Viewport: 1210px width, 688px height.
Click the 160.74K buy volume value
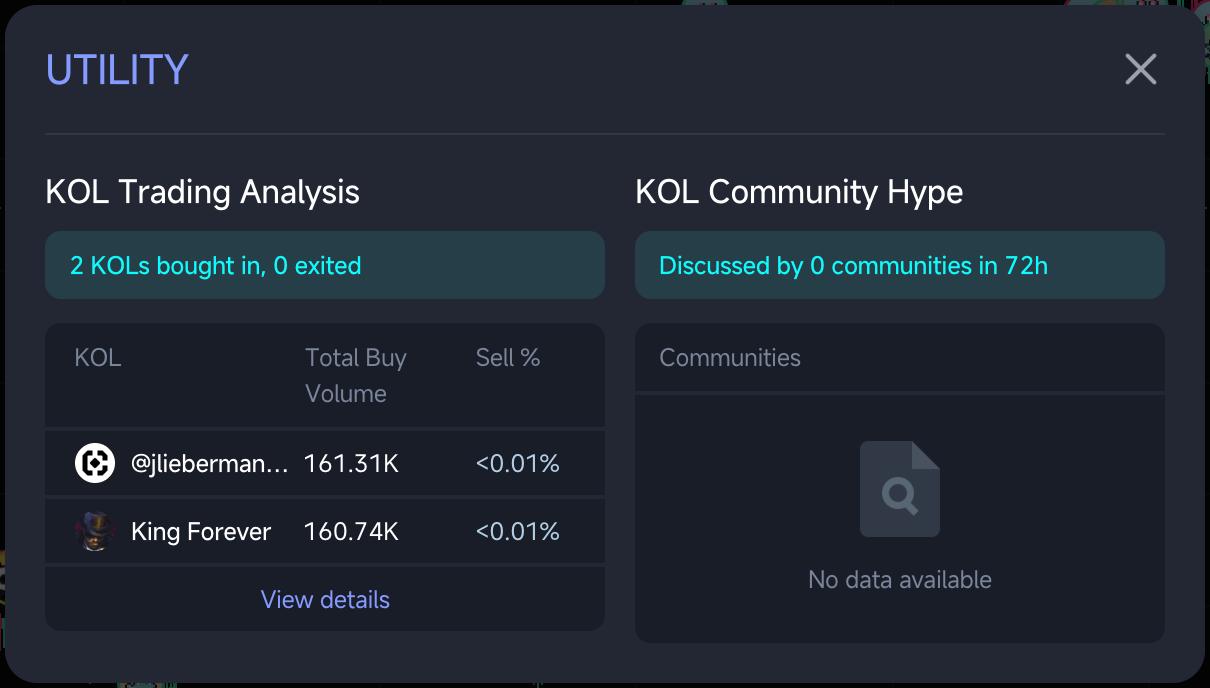coord(351,531)
